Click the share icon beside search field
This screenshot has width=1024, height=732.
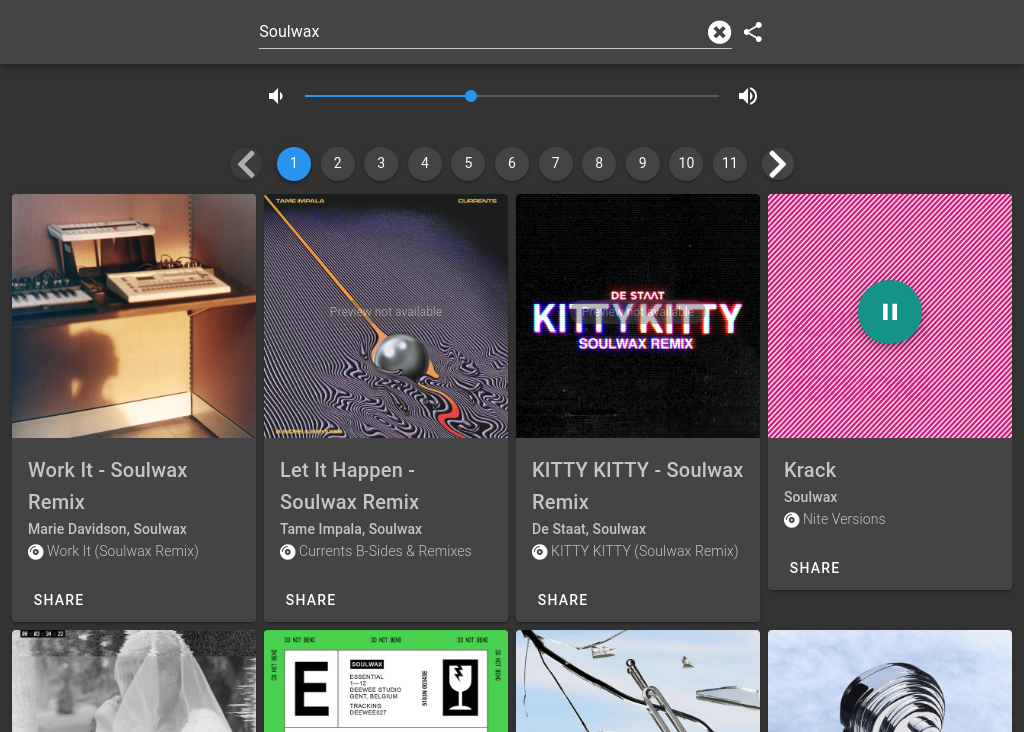click(753, 32)
